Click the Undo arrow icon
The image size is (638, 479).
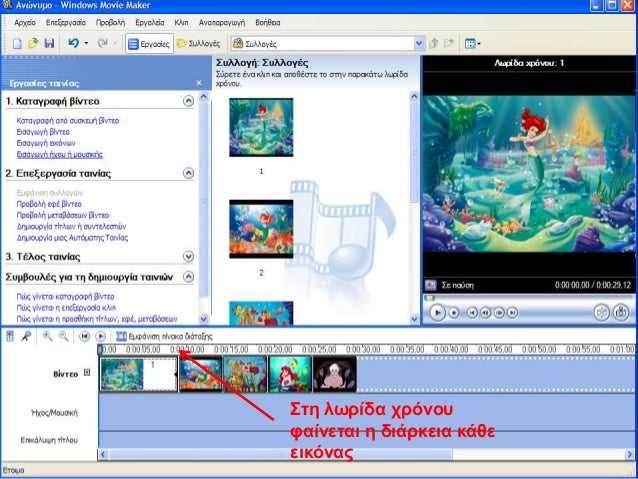pos(73,43)
